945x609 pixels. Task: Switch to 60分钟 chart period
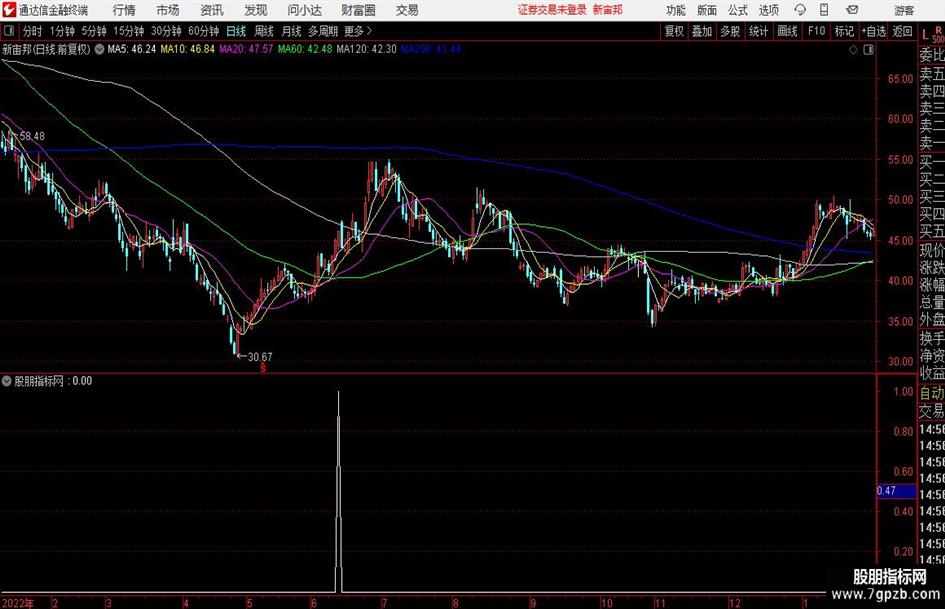pos(204,31)
